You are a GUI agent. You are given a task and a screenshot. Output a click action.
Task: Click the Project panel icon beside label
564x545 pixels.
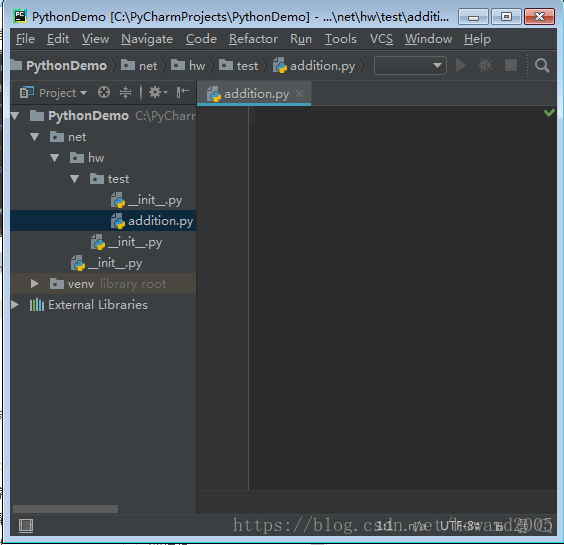point(27,92)
